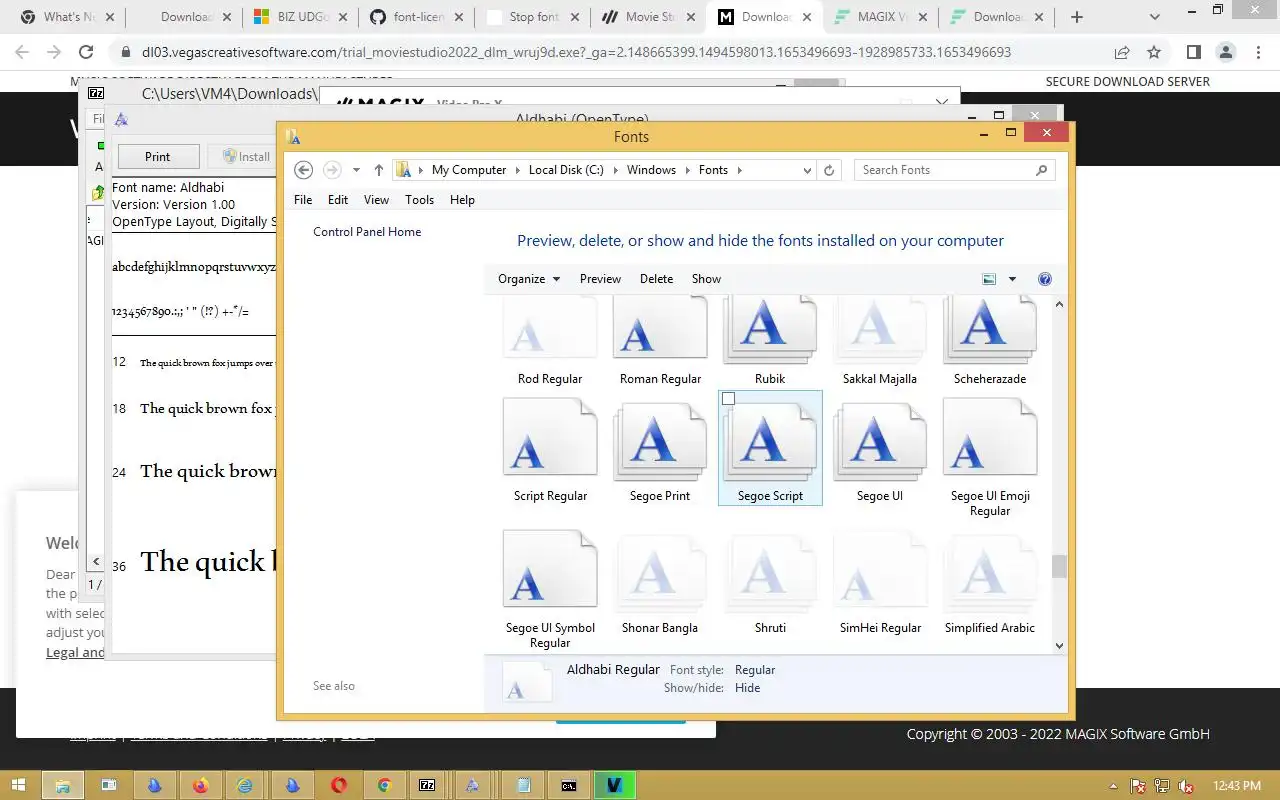Image resolution: width=1280 pixels, height=800 pixels.
Task: Select the Scheherazade font icon
Action: tap(990, 330)
